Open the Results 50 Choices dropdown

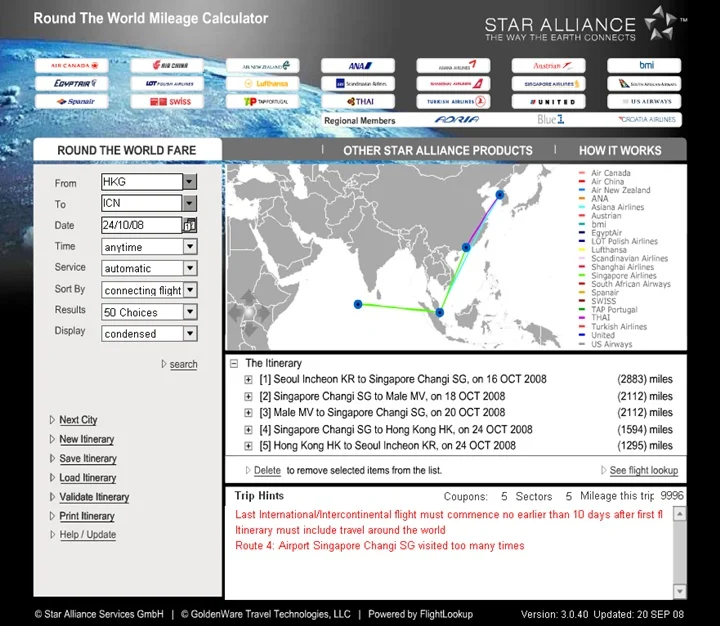[x=190, y=312]
